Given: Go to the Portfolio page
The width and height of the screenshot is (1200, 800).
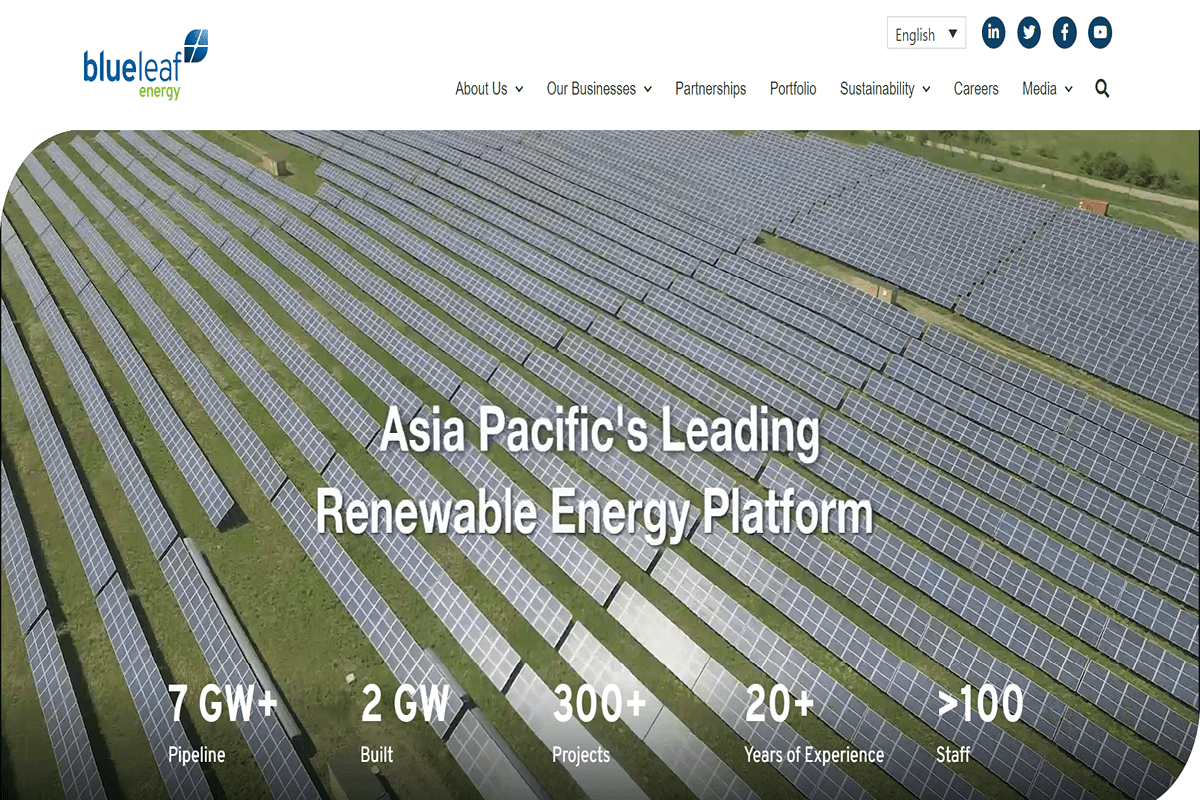Looking at the screenshot, I should (793, 89).
